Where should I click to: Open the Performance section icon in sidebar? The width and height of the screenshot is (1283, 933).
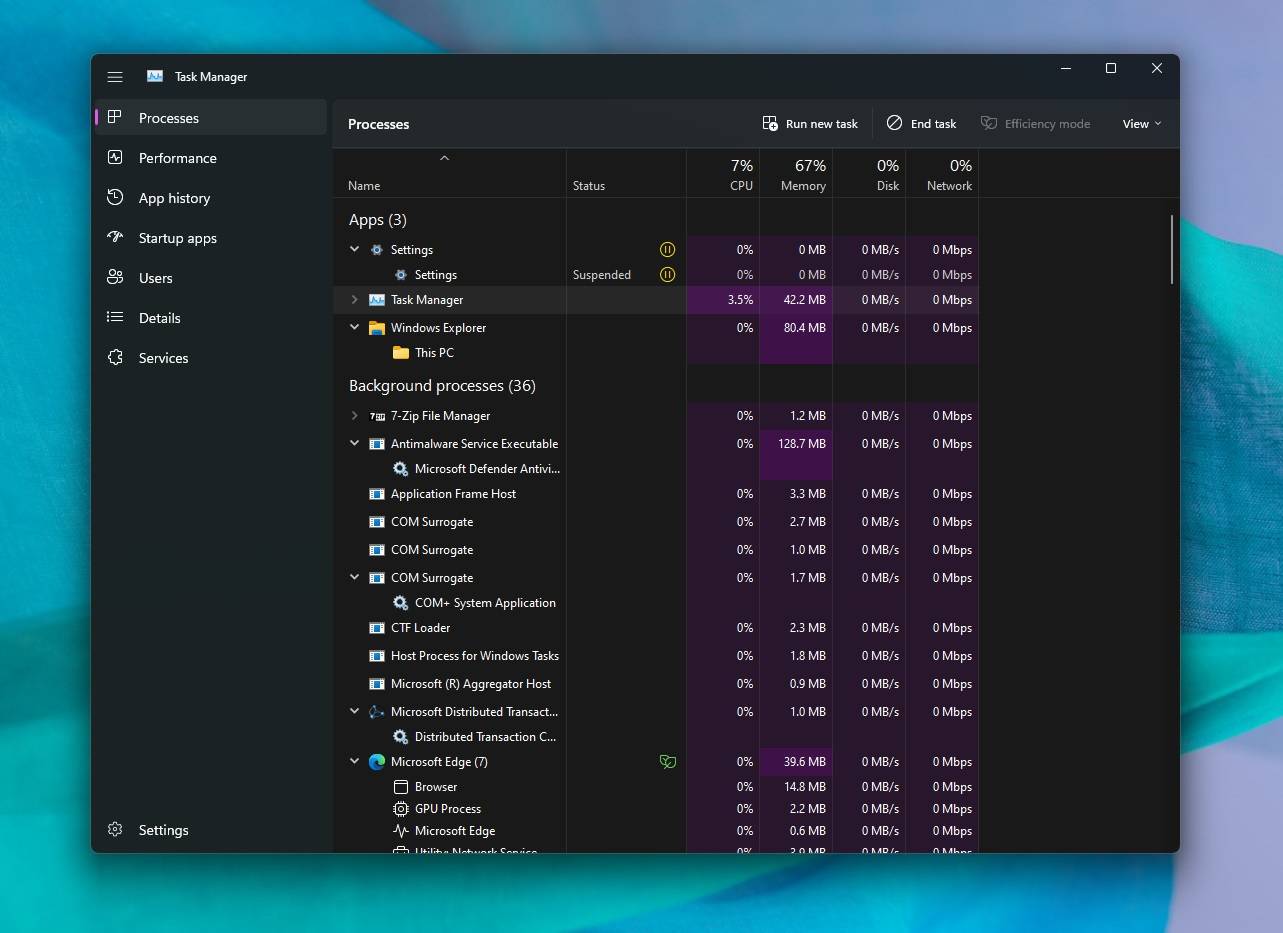pos(115,158)
